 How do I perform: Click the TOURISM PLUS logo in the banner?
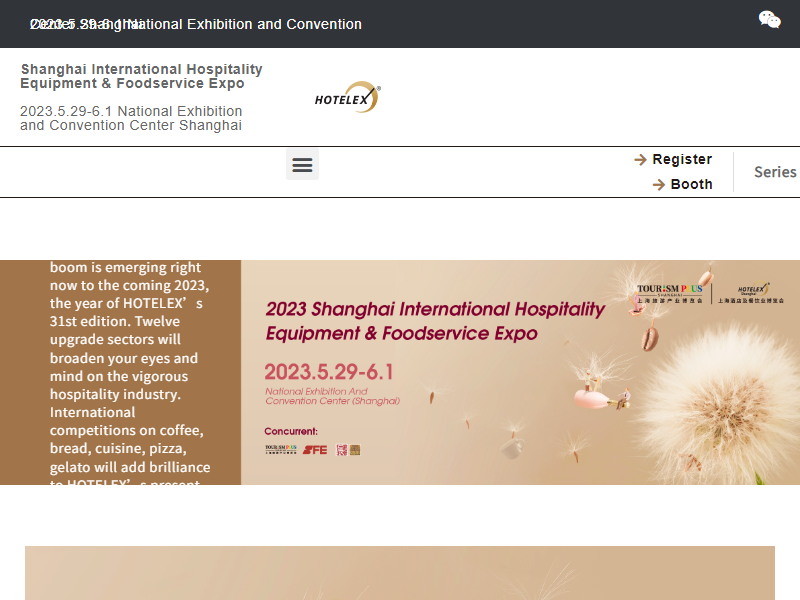click(x=672, y=293)
